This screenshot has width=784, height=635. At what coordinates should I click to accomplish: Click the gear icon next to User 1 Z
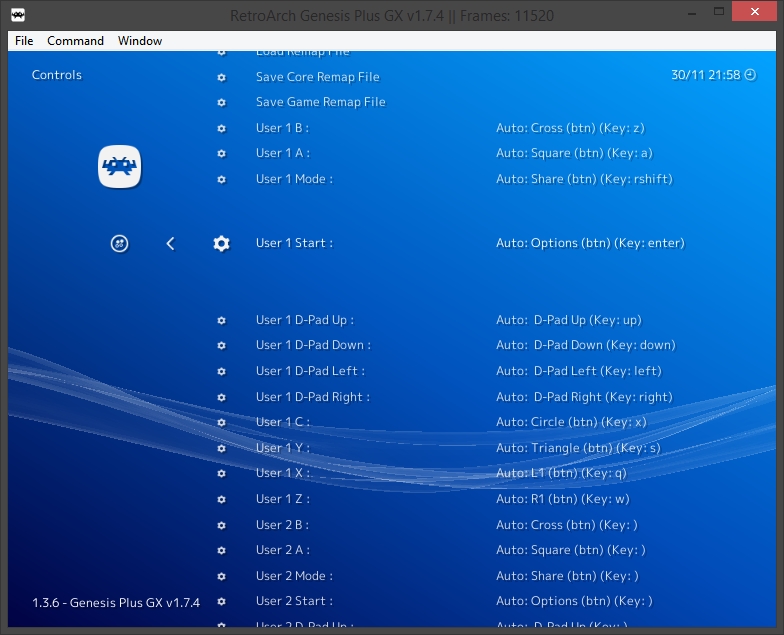pyautogui.click(x=222, y=500)
